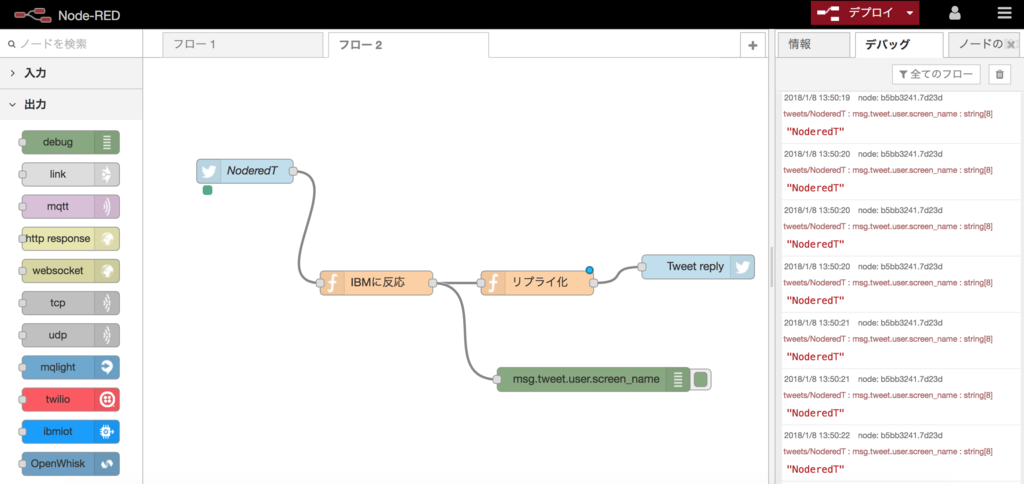The image size is (1024, 484).
Task: Click the IBMに反応 node output port
Action: click(x=433, y=283)
